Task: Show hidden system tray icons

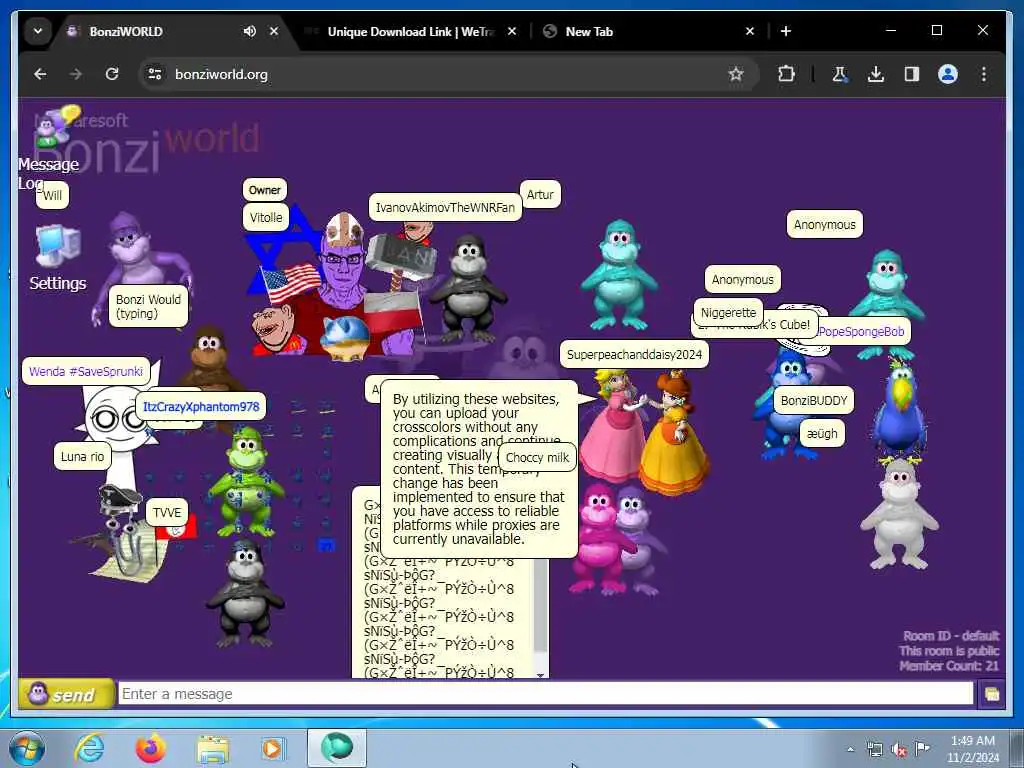Action: pyautogui.click(x=850, y=749)
